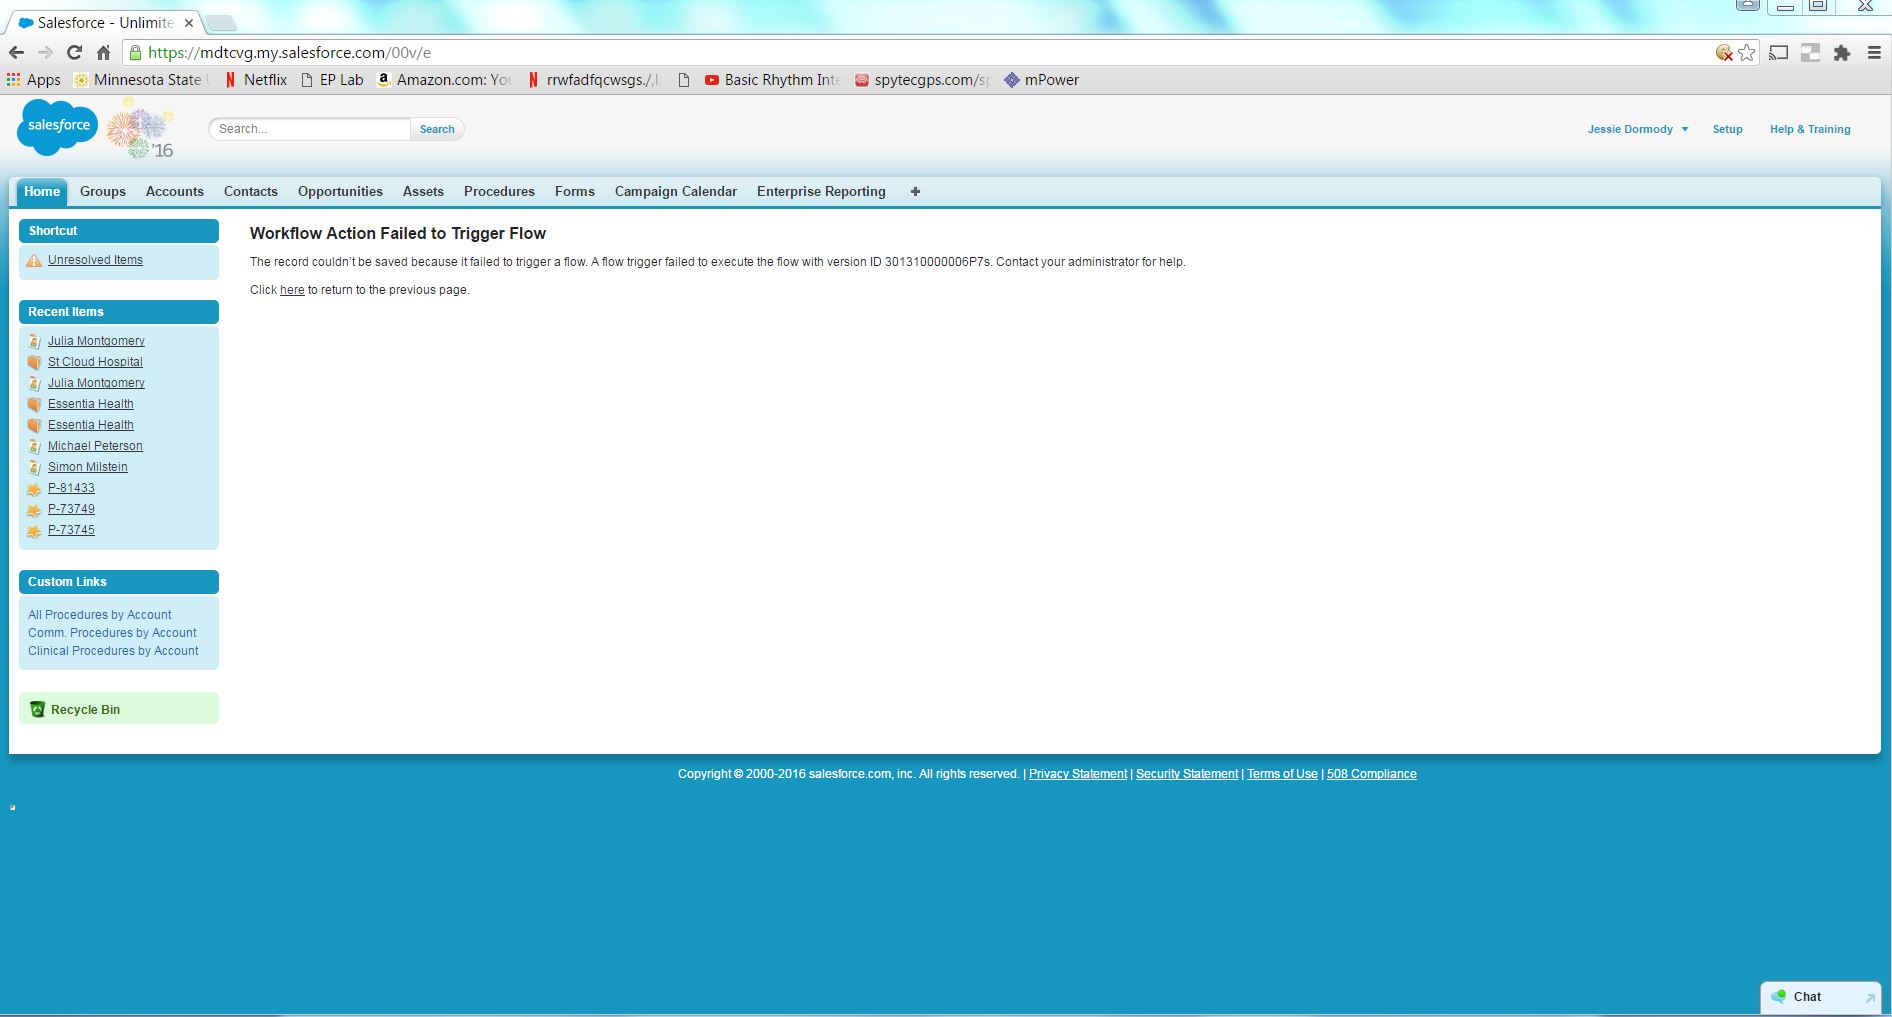The width and height of the screenshot is (1892, 1017).
Task: Click the grey checkered extension icon
Action: point(1810,53)
